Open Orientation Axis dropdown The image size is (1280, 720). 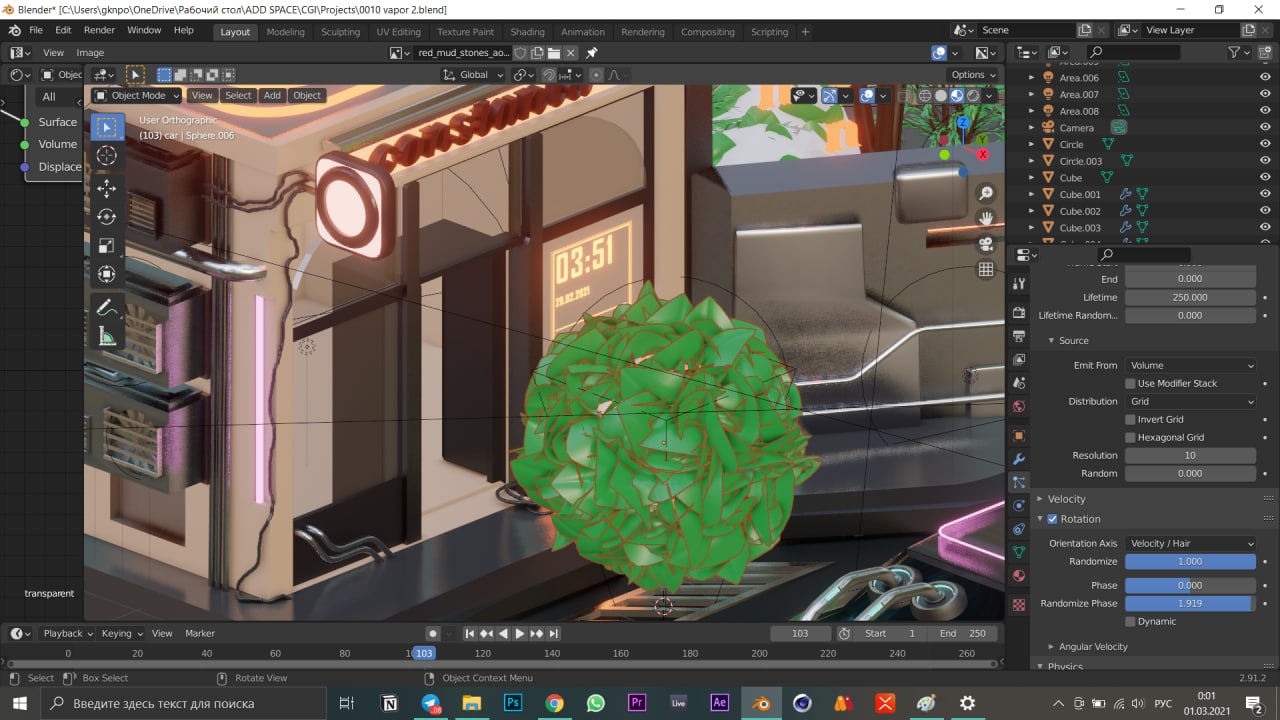click(1190, 543)
